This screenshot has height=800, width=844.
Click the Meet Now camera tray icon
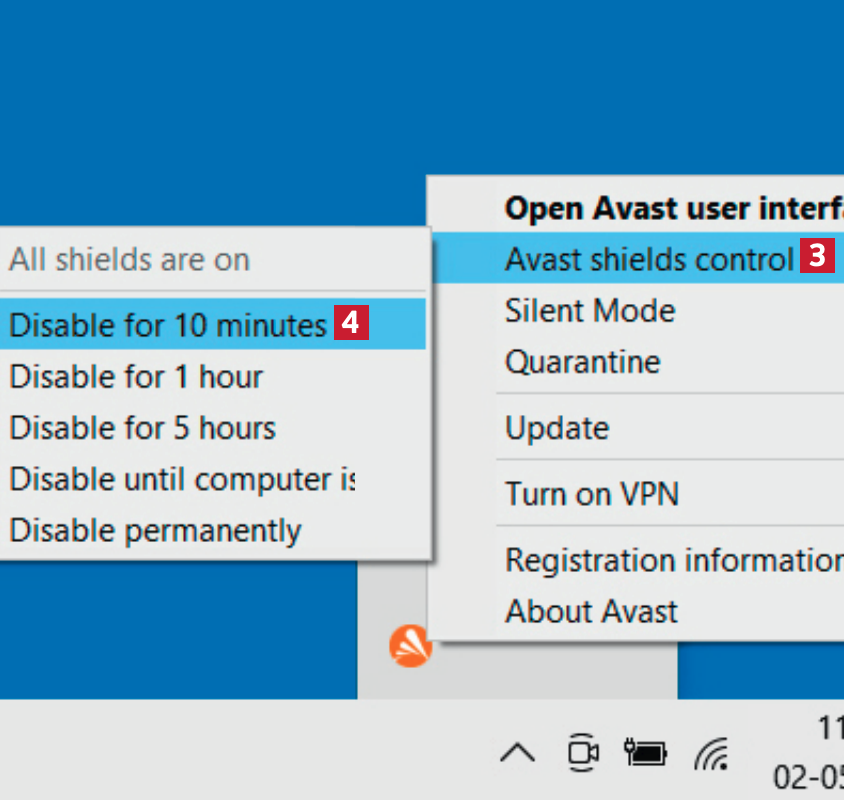582,753
